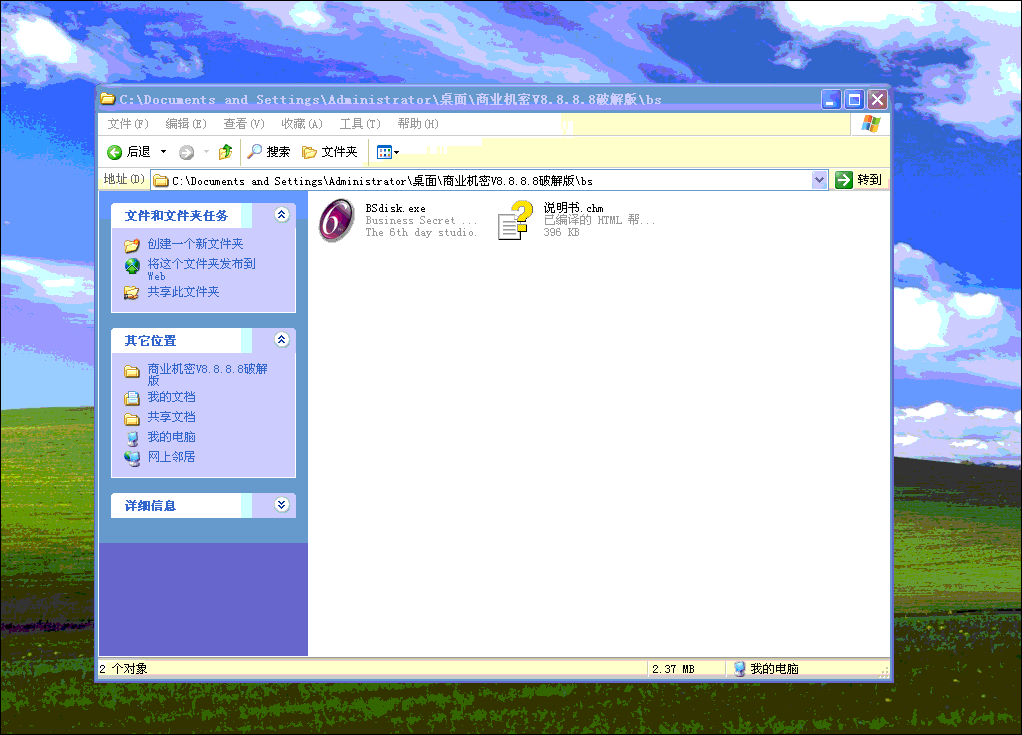Maximize the Explorer window

click(854, 100)
